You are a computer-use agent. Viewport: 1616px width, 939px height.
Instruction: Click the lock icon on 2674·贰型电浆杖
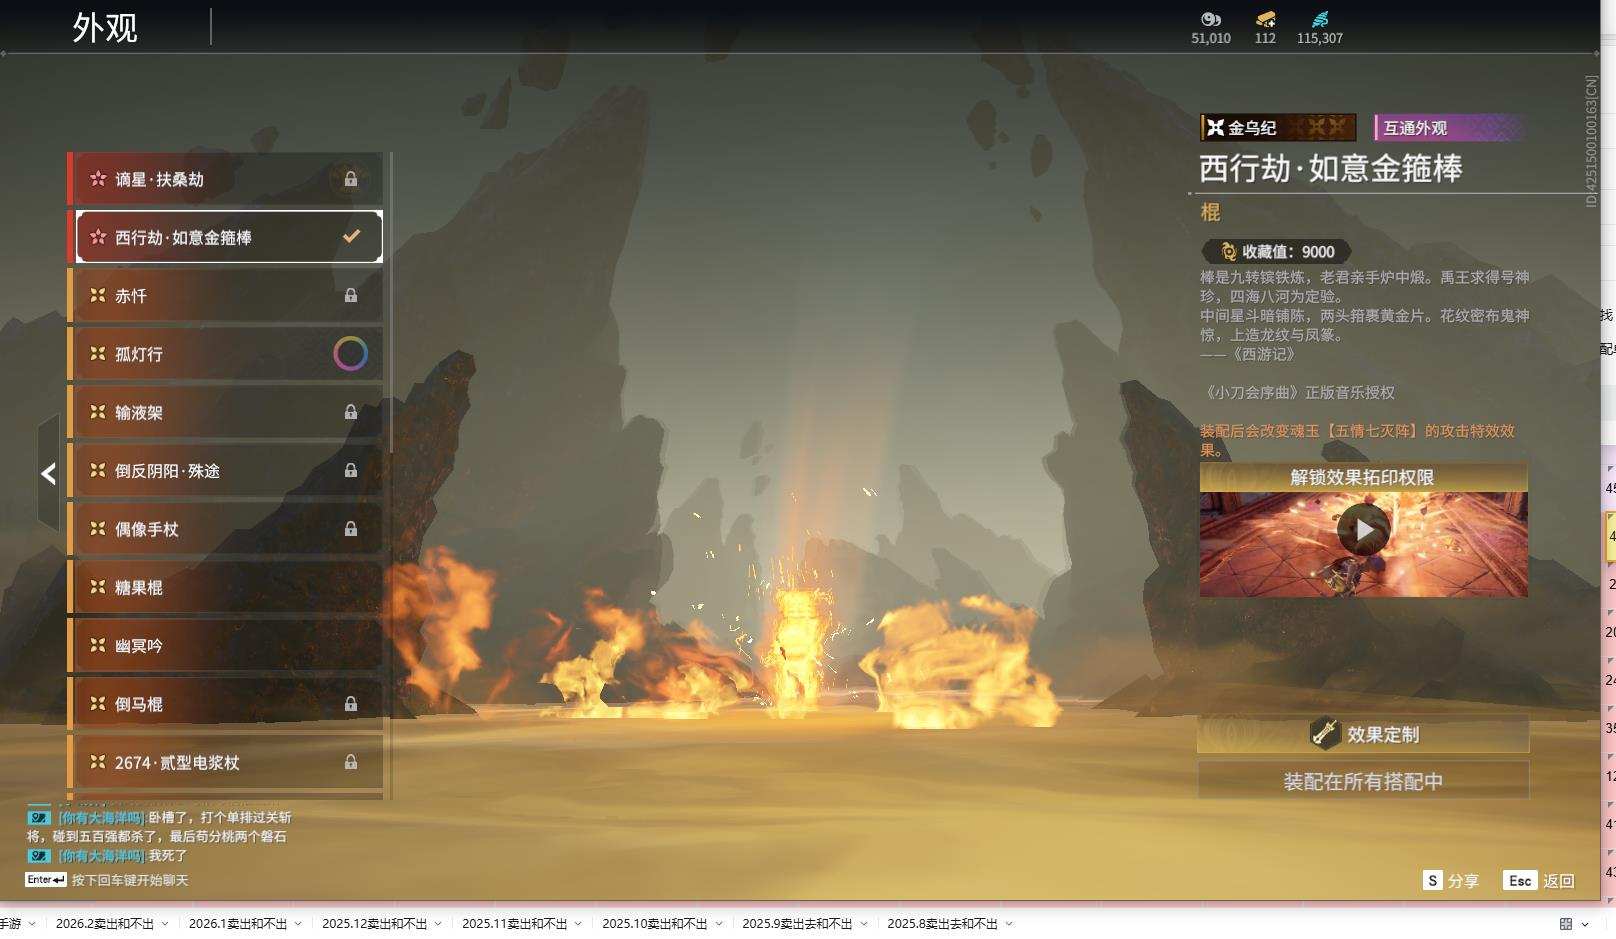[x=351, y=763]
